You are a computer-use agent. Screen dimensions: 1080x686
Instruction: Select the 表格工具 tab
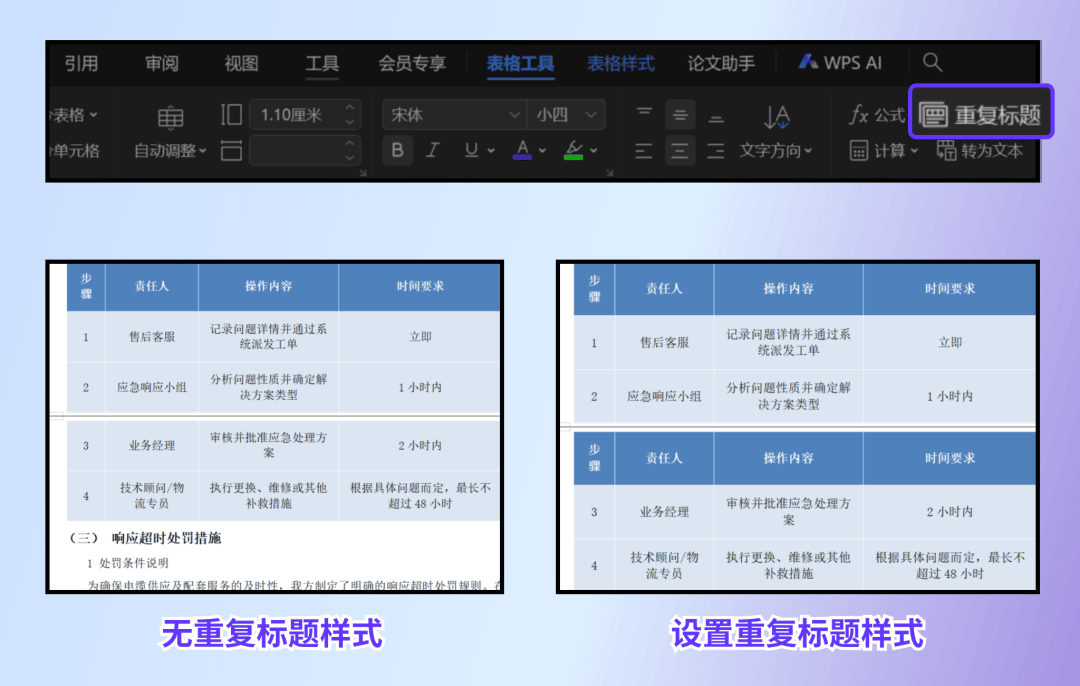click(521, 63)
